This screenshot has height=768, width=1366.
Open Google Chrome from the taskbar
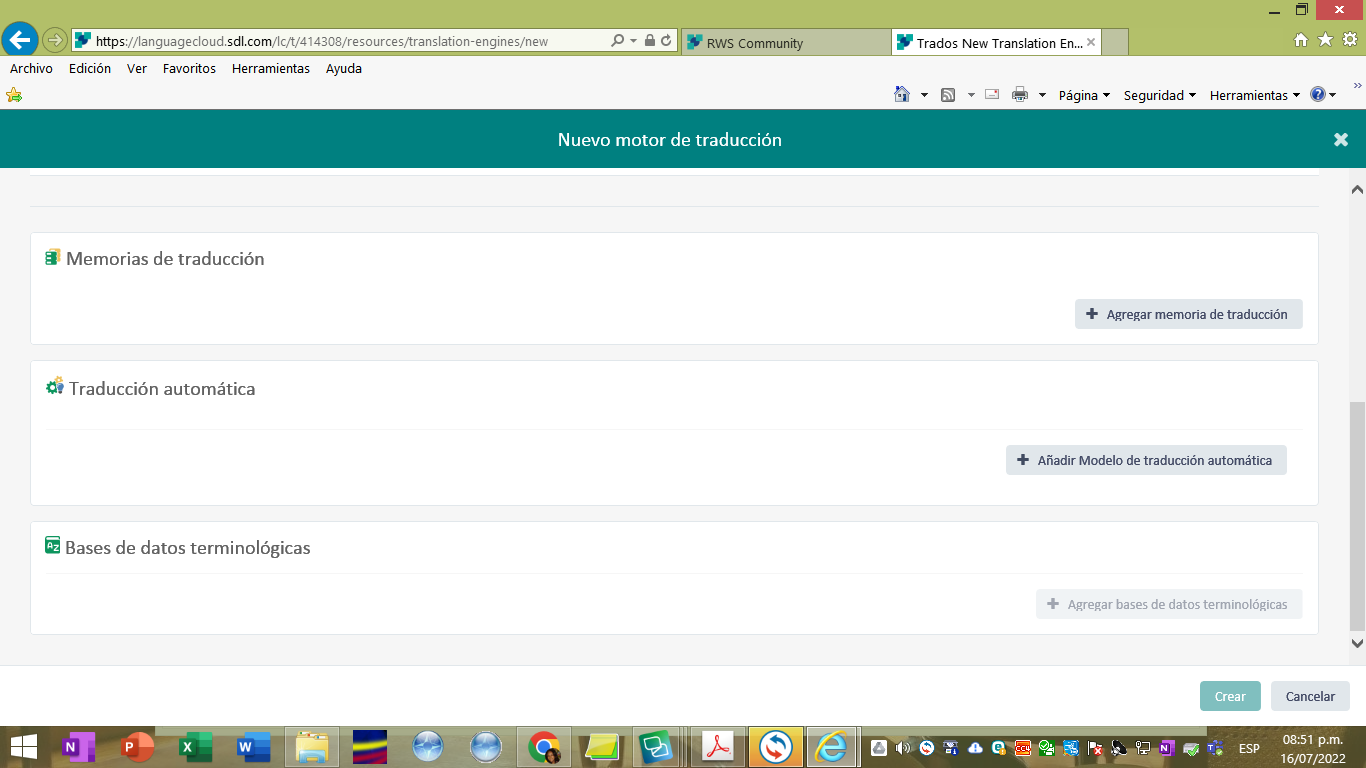544,747
